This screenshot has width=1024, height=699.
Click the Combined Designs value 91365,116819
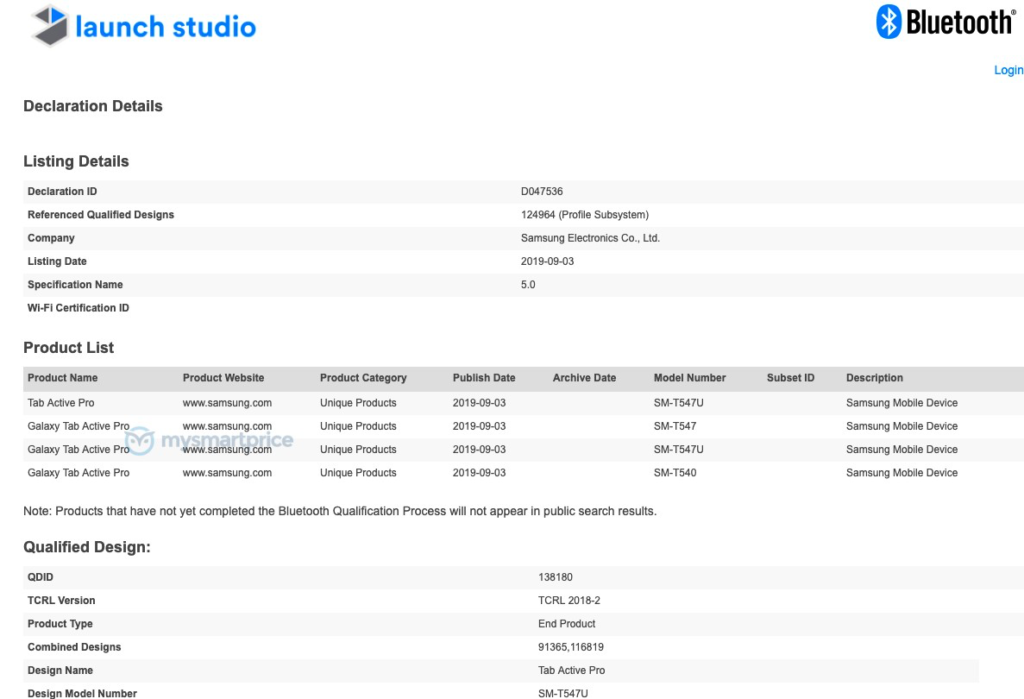tap(571, 647)
